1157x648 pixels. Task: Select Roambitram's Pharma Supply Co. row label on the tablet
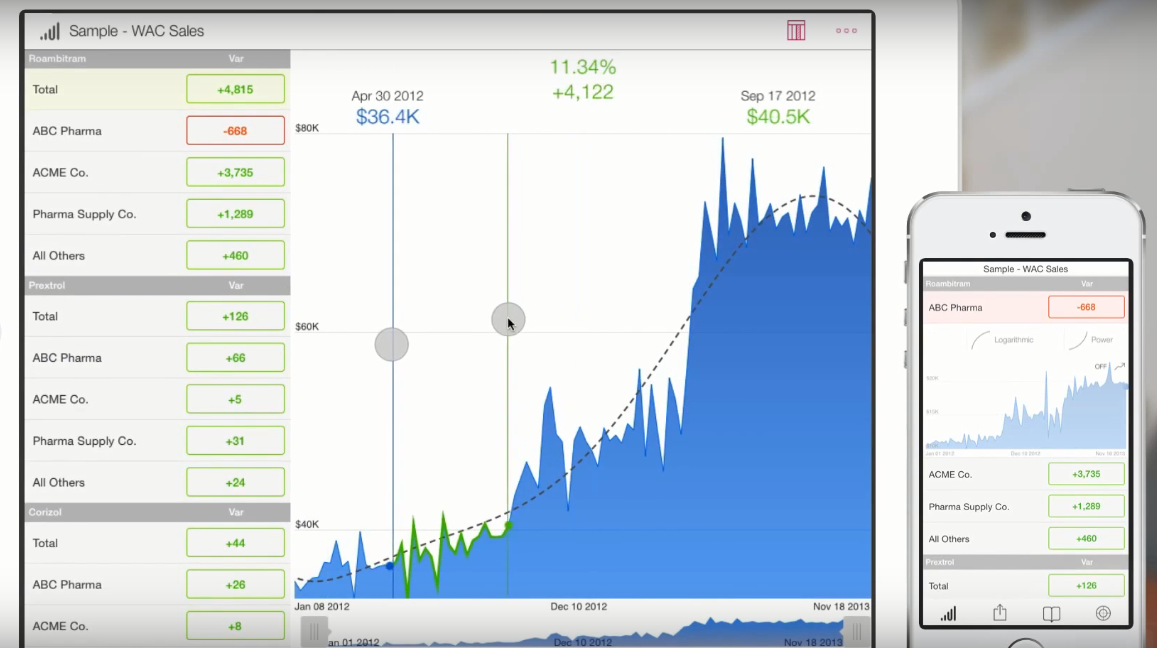pyautogui.click(x=84, y=214)
